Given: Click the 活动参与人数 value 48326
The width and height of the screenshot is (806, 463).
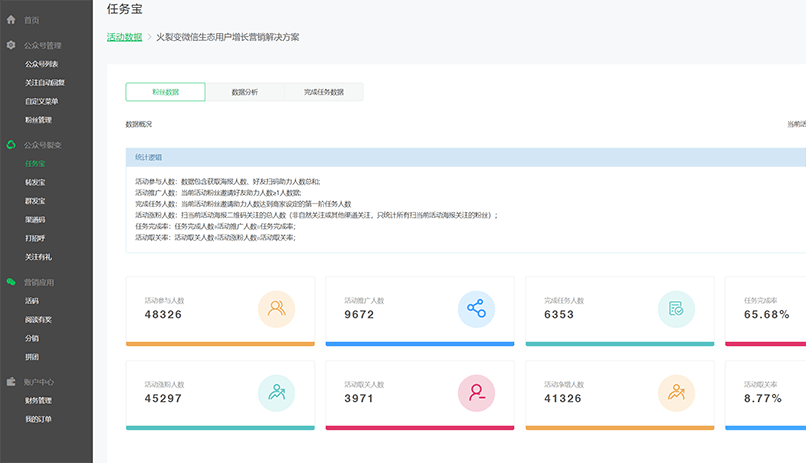Looking at the screenshot, I should point(163,314).
